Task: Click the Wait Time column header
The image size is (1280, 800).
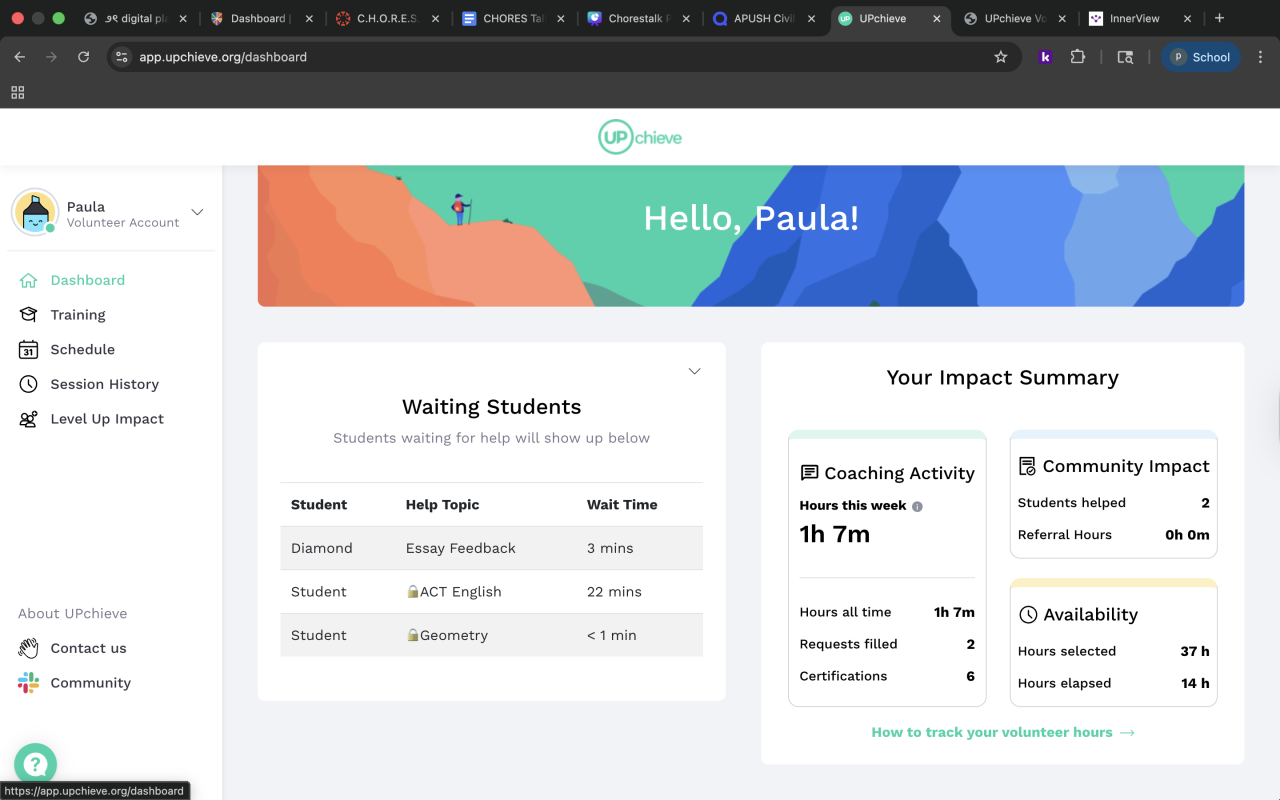Action: click(x=622, y=505)
